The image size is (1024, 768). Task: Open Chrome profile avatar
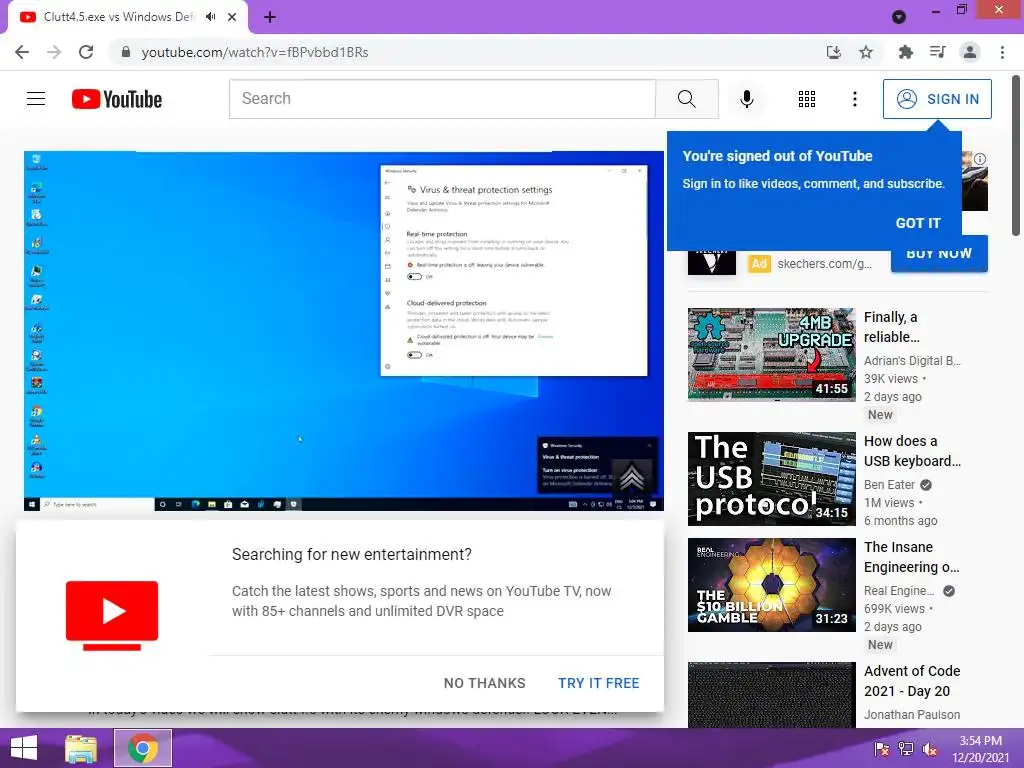[x=970, y=52]
